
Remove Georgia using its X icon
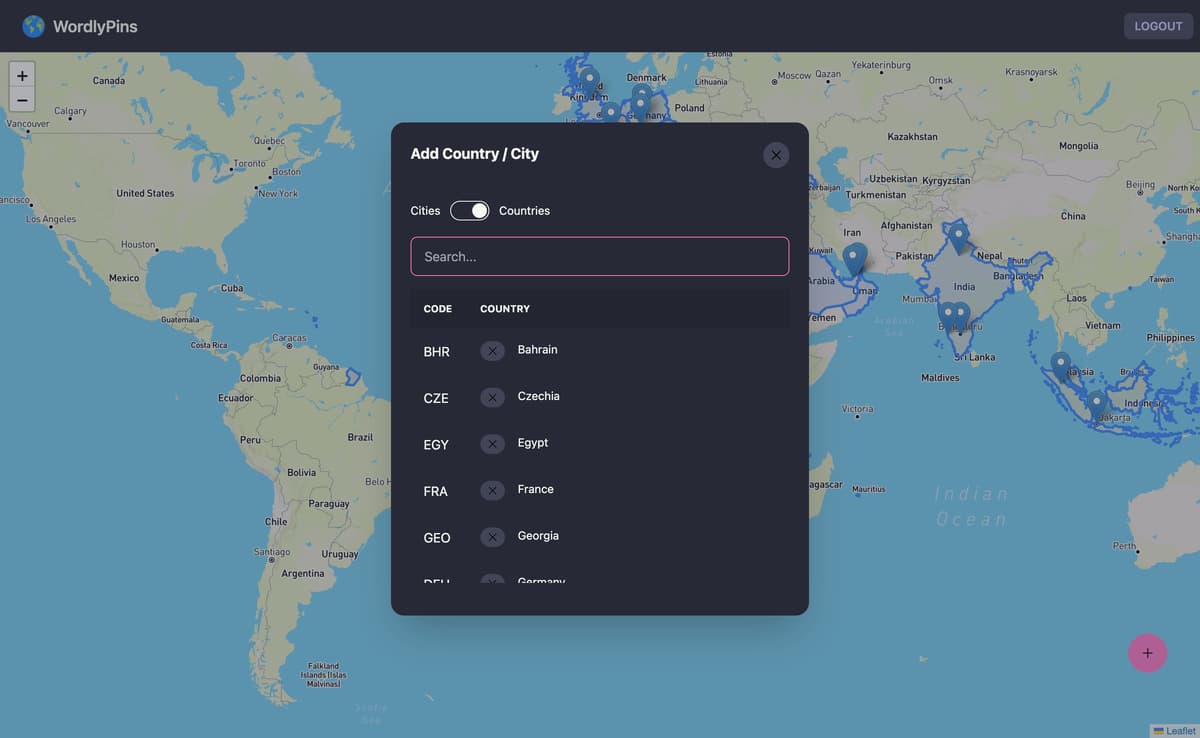coord(492,537)
